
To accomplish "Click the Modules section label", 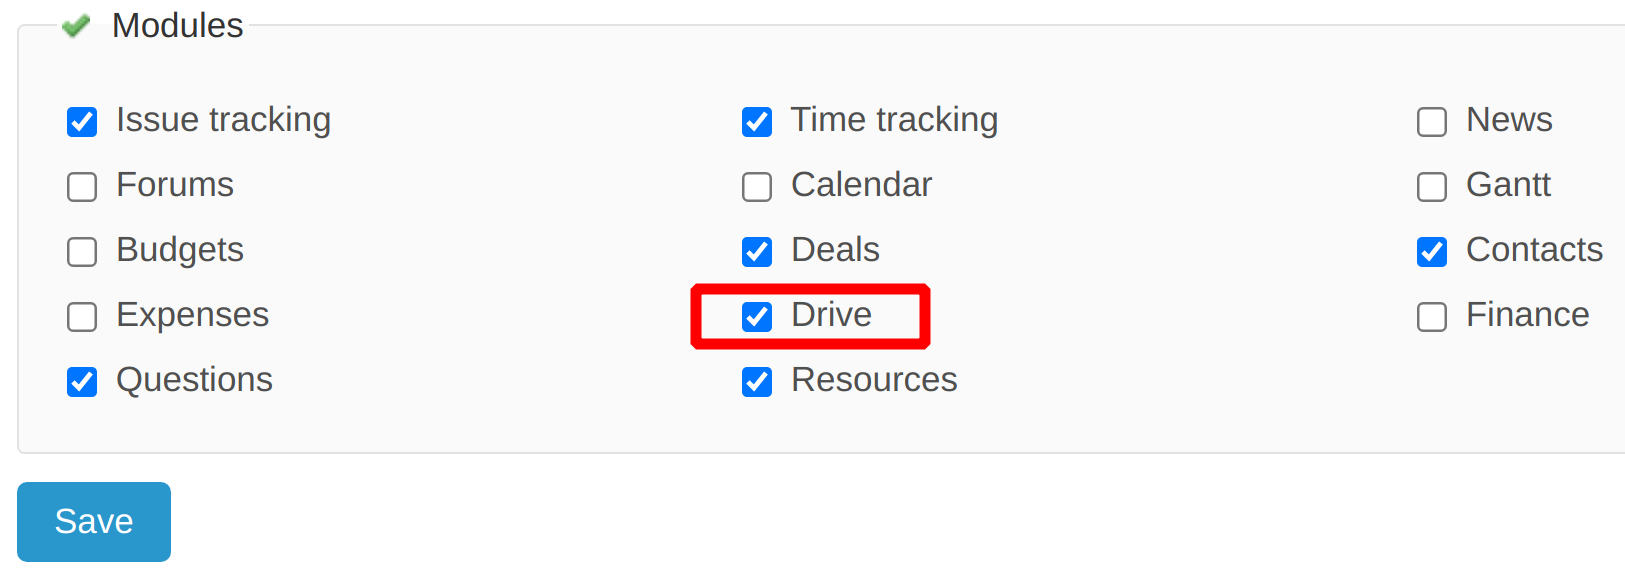I will (177, 25).
